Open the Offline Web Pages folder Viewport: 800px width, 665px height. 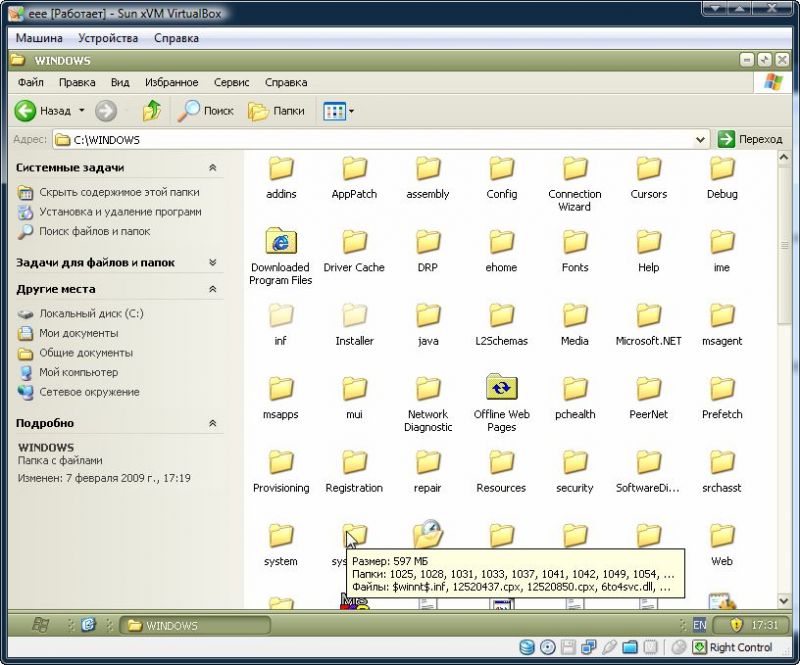click(x=501, y=389)
